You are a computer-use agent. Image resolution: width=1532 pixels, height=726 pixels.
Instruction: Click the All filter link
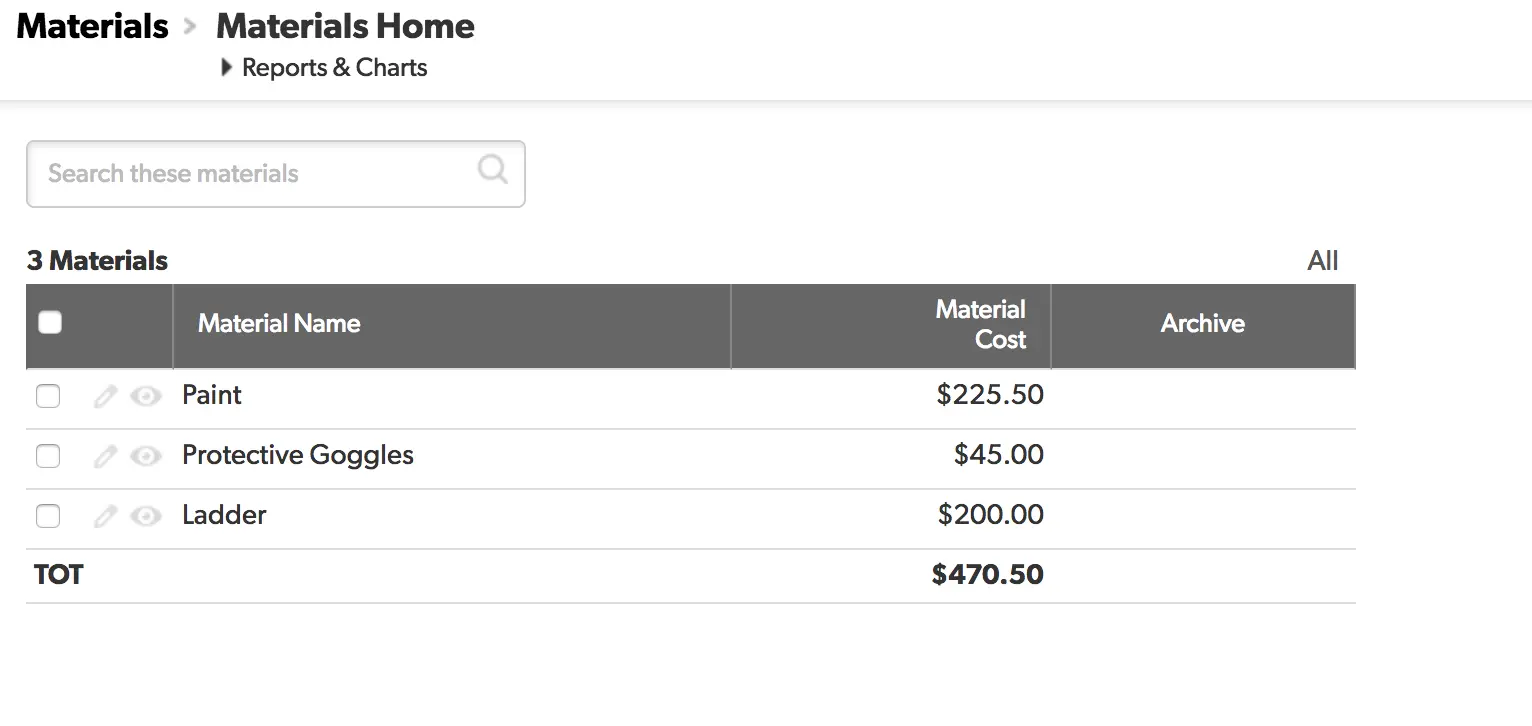(x=1322, y=260)
